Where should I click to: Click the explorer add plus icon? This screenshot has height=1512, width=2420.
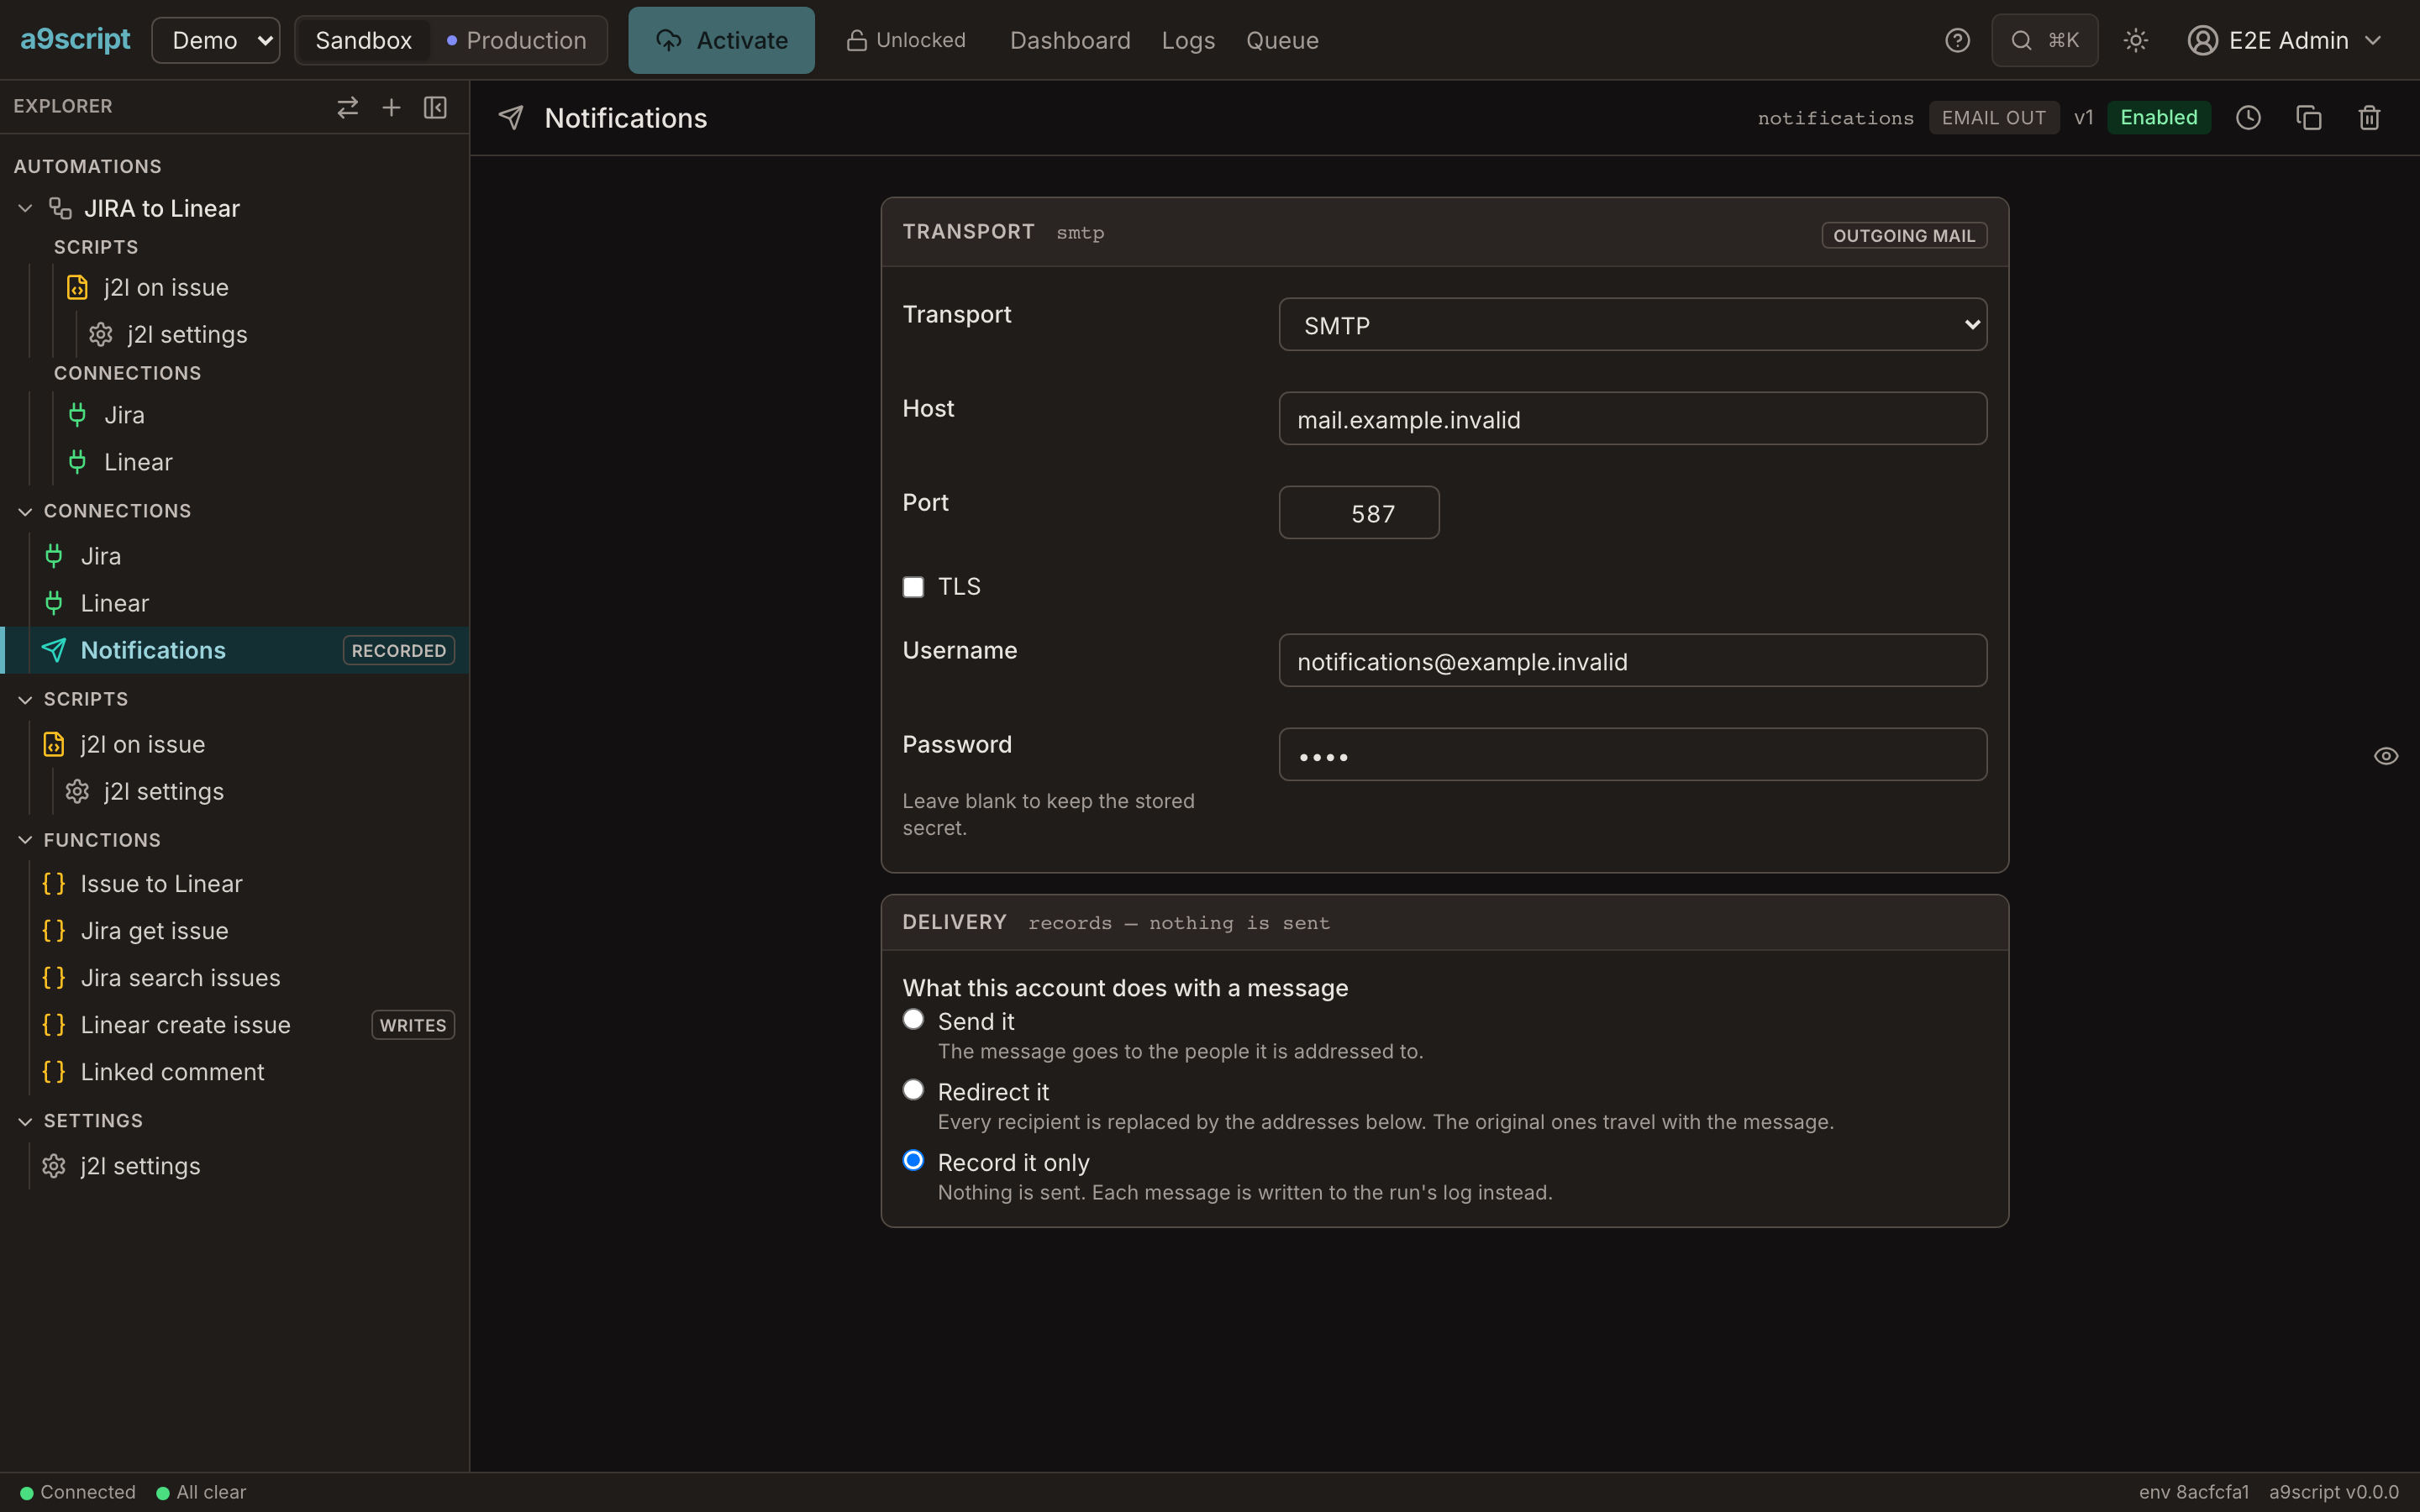coord(391,107)
